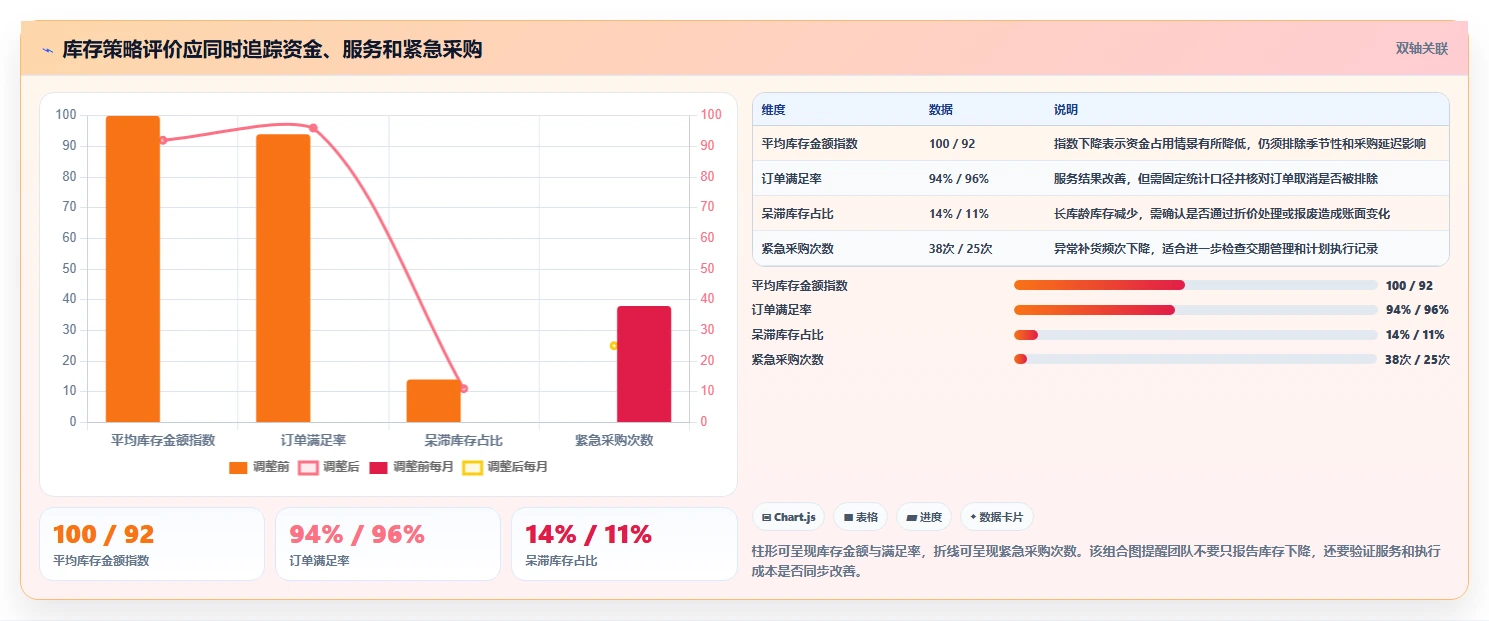Click the orange 呆滞库存占比 bar

[x=433, y=401]
